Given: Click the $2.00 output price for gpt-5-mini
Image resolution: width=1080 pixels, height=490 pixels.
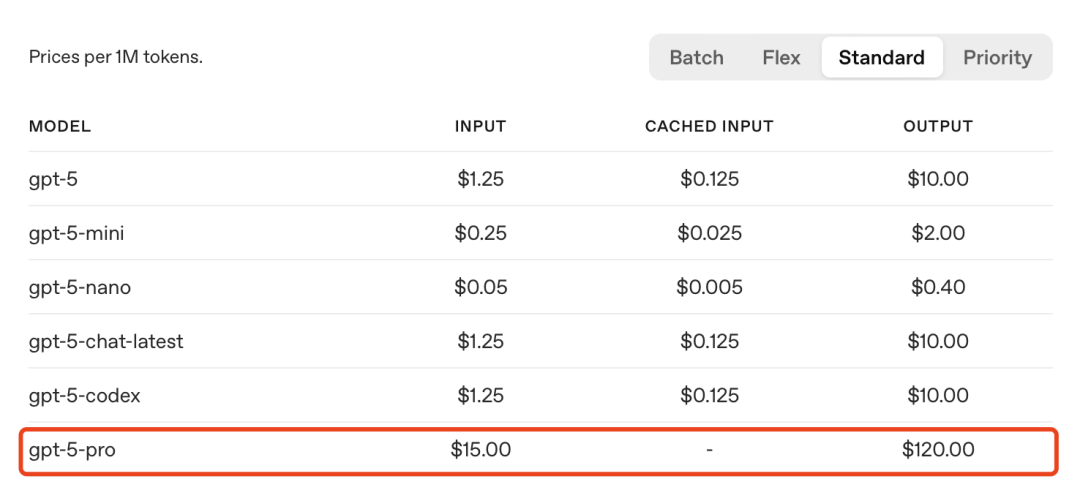Looking at the screenshot, I should click(x=937, y=233).
